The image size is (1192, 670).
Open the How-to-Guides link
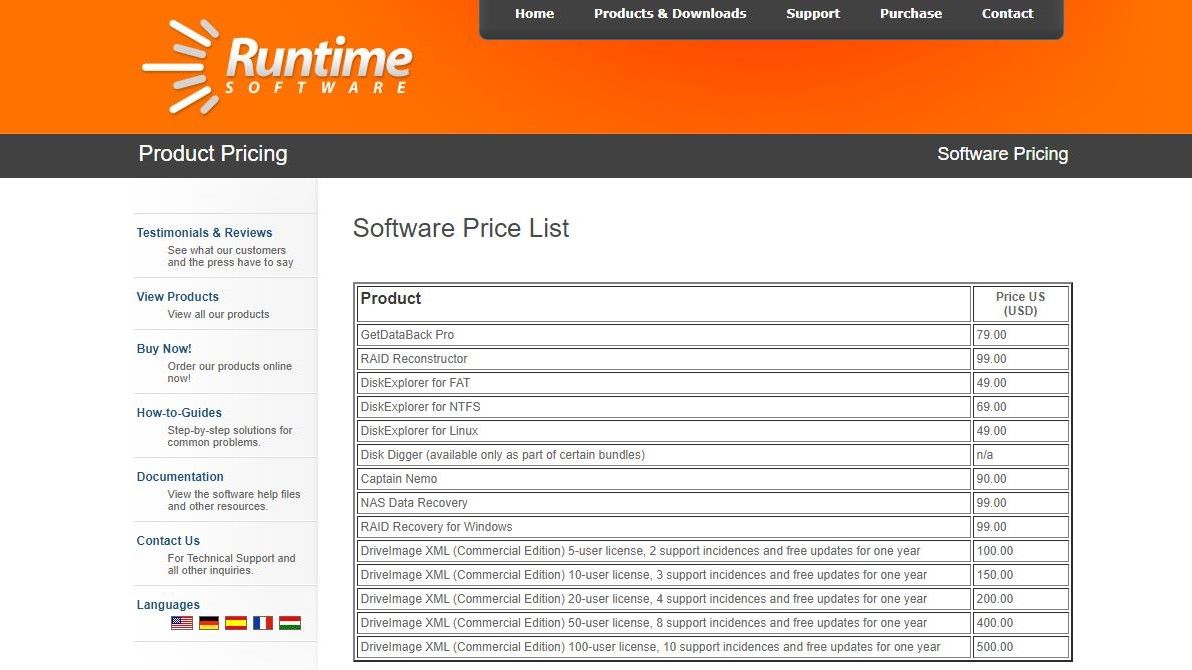(x=179, y=412)
